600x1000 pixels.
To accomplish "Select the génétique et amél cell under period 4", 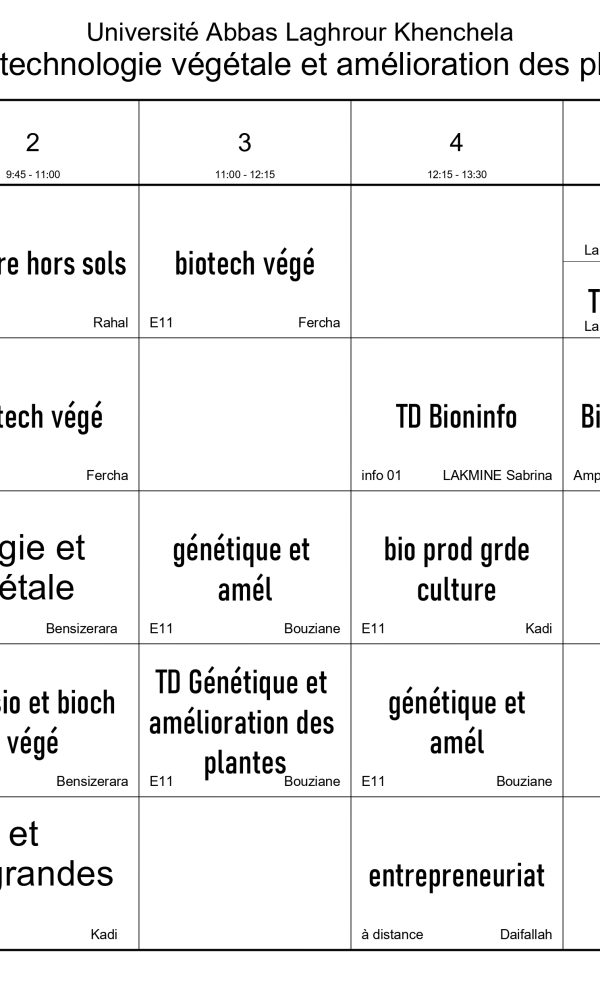I will [457, 722].
